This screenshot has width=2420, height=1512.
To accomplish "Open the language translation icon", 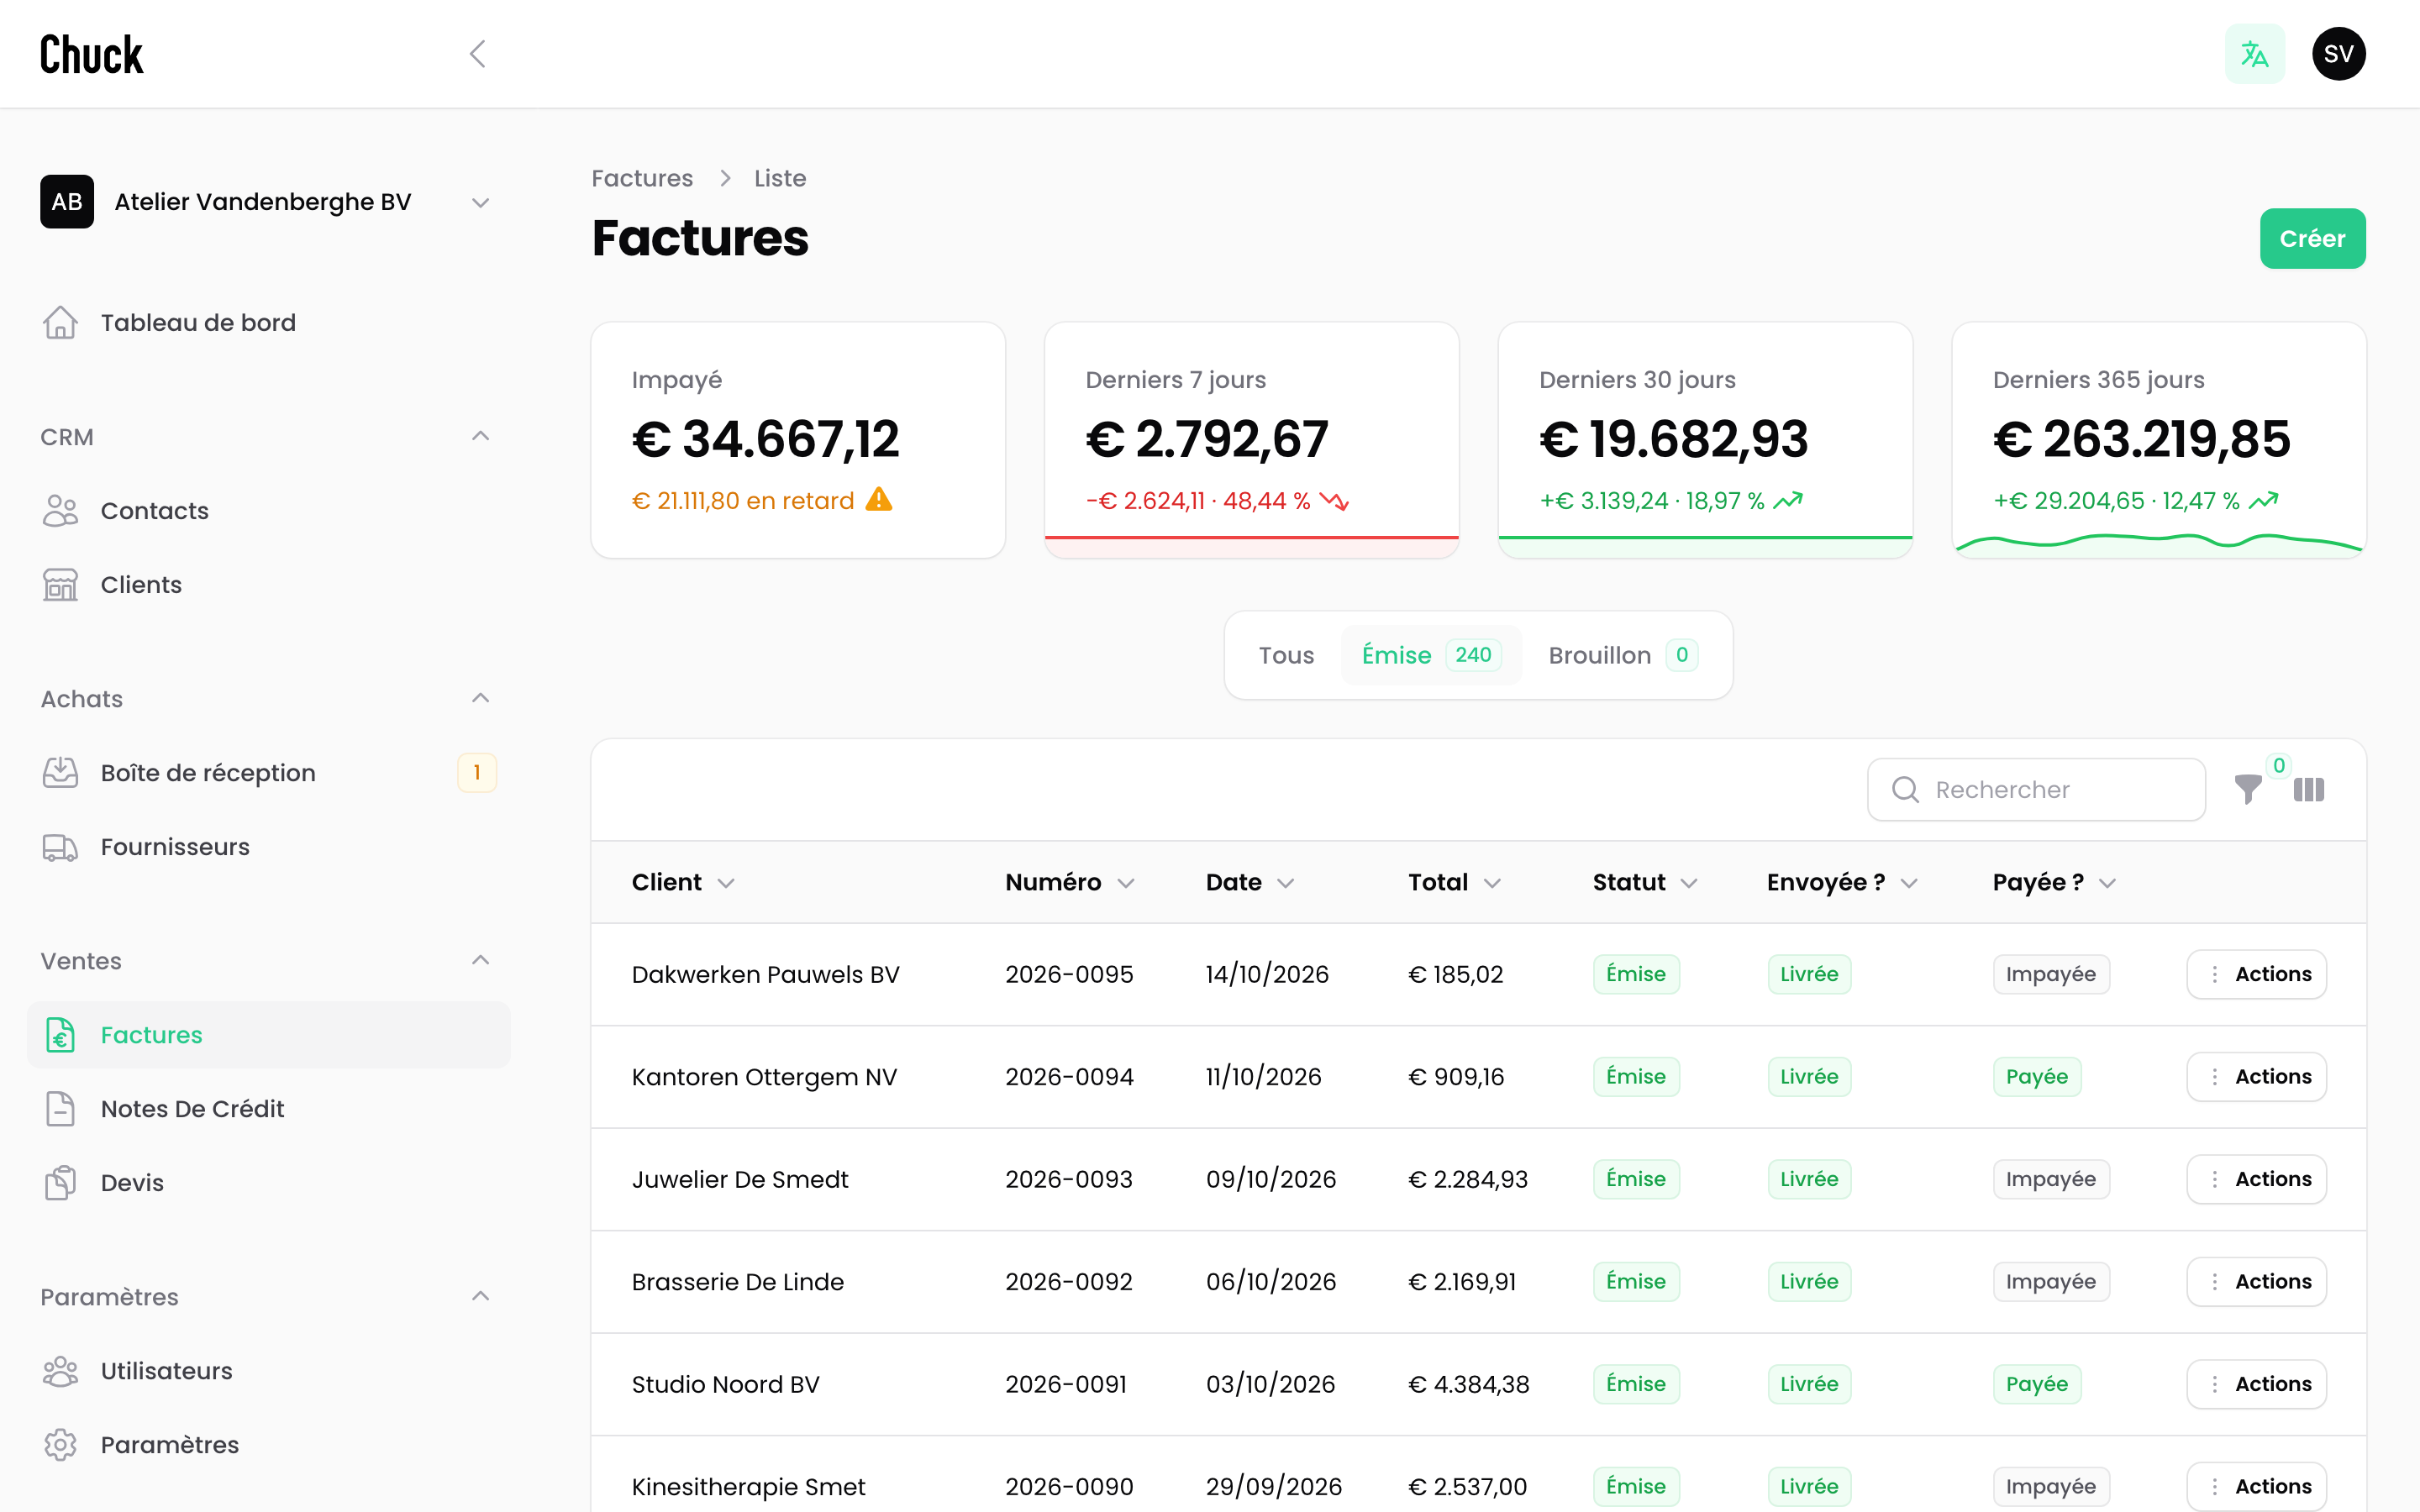I will [x=2254, y=54].
